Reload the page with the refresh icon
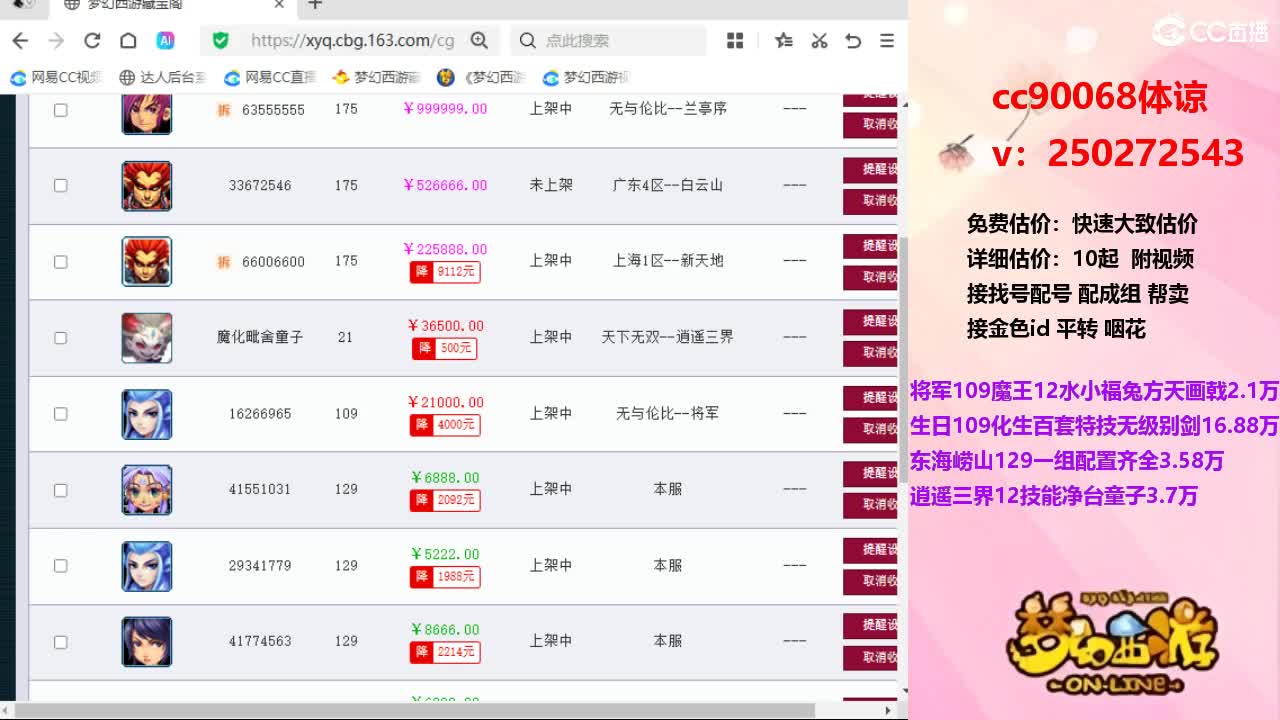The image size is (1280, 720). point(92,41)
